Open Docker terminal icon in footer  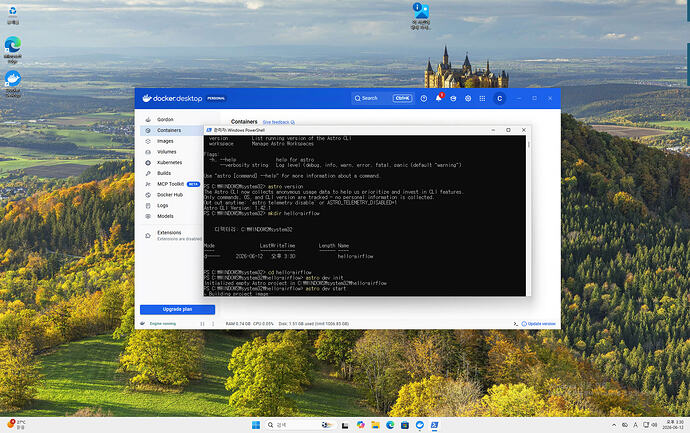click(x=515, y=324)
